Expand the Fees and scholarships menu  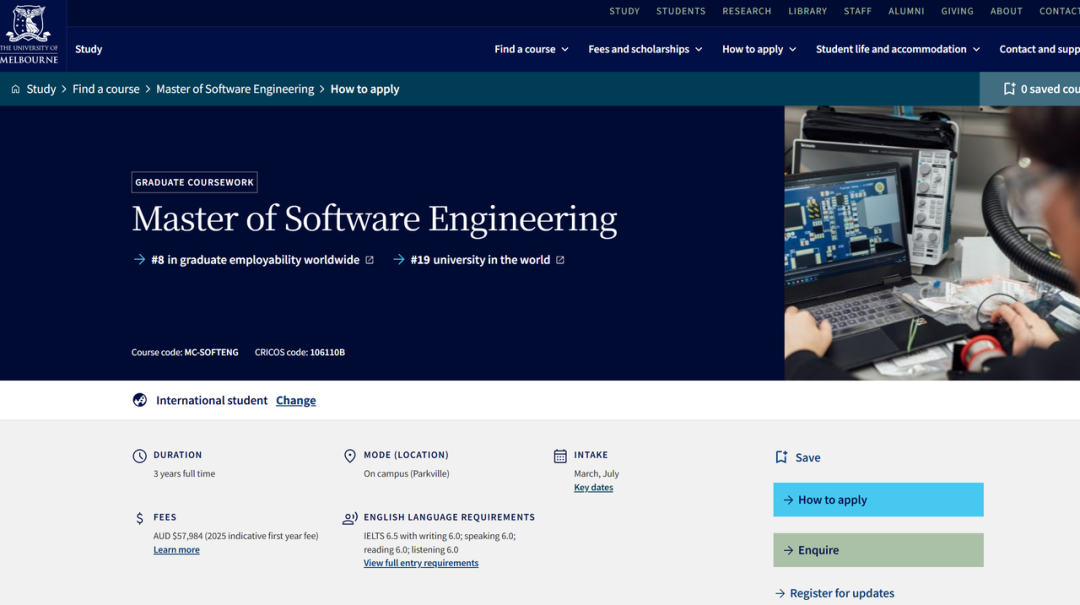645,49
